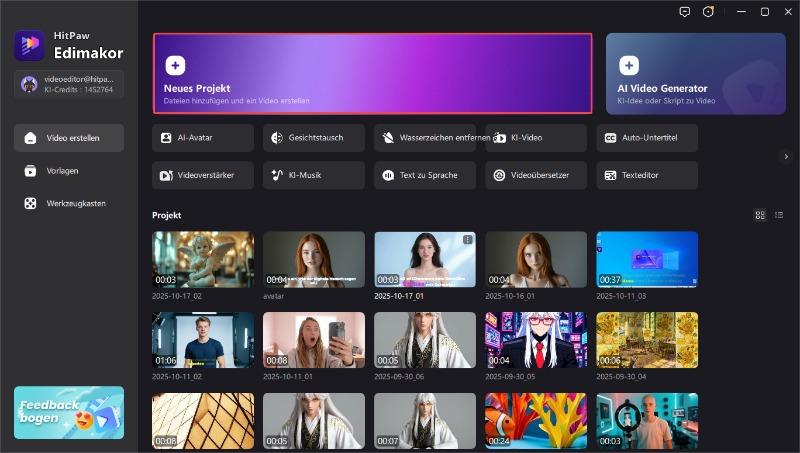Select Vorlagen in the sidebar
Viewport: 800px width, 453px height.
69,171
